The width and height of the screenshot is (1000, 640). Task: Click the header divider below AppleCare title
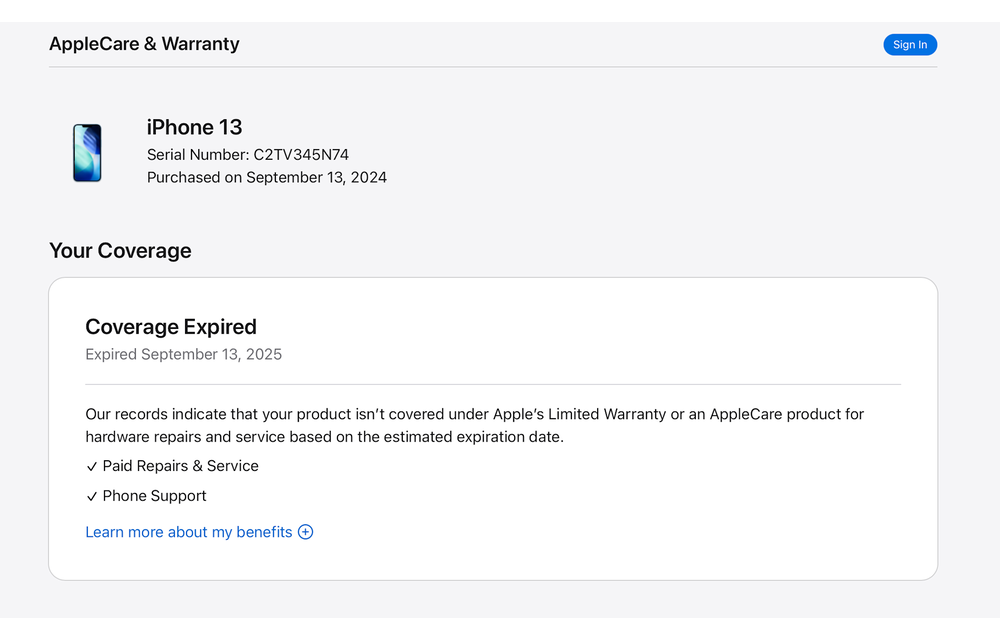tap(493, 67)
